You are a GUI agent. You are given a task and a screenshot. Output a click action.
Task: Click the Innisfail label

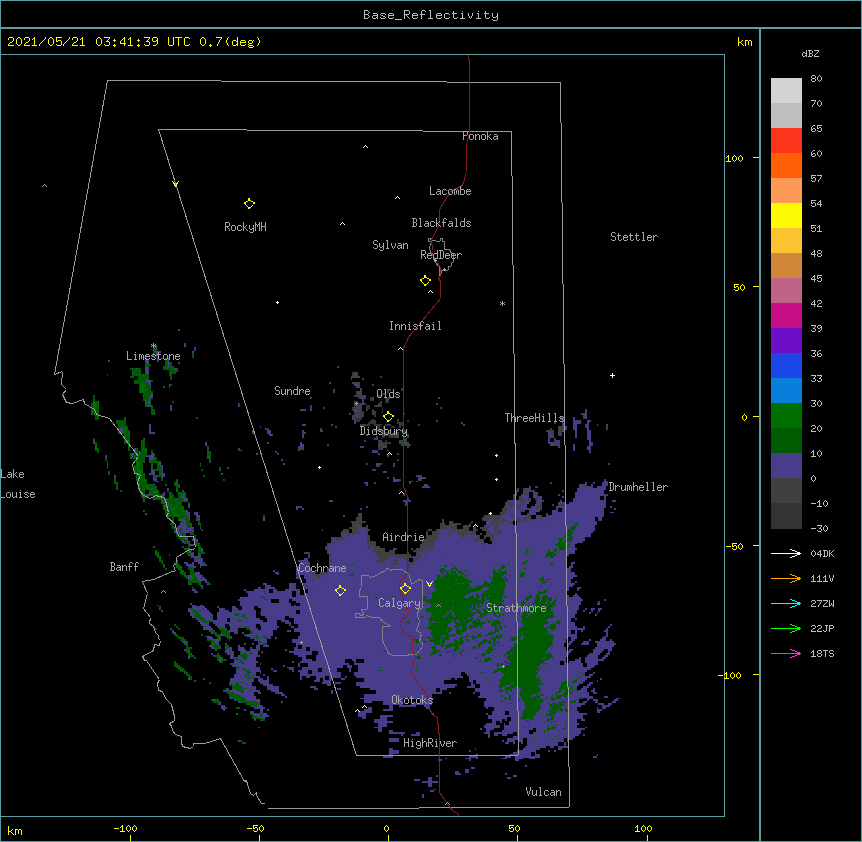point(415,326)
